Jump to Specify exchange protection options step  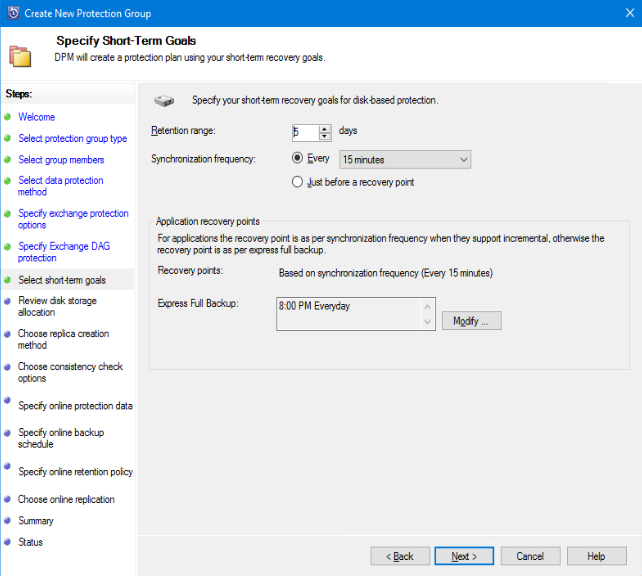pos(73,219)
